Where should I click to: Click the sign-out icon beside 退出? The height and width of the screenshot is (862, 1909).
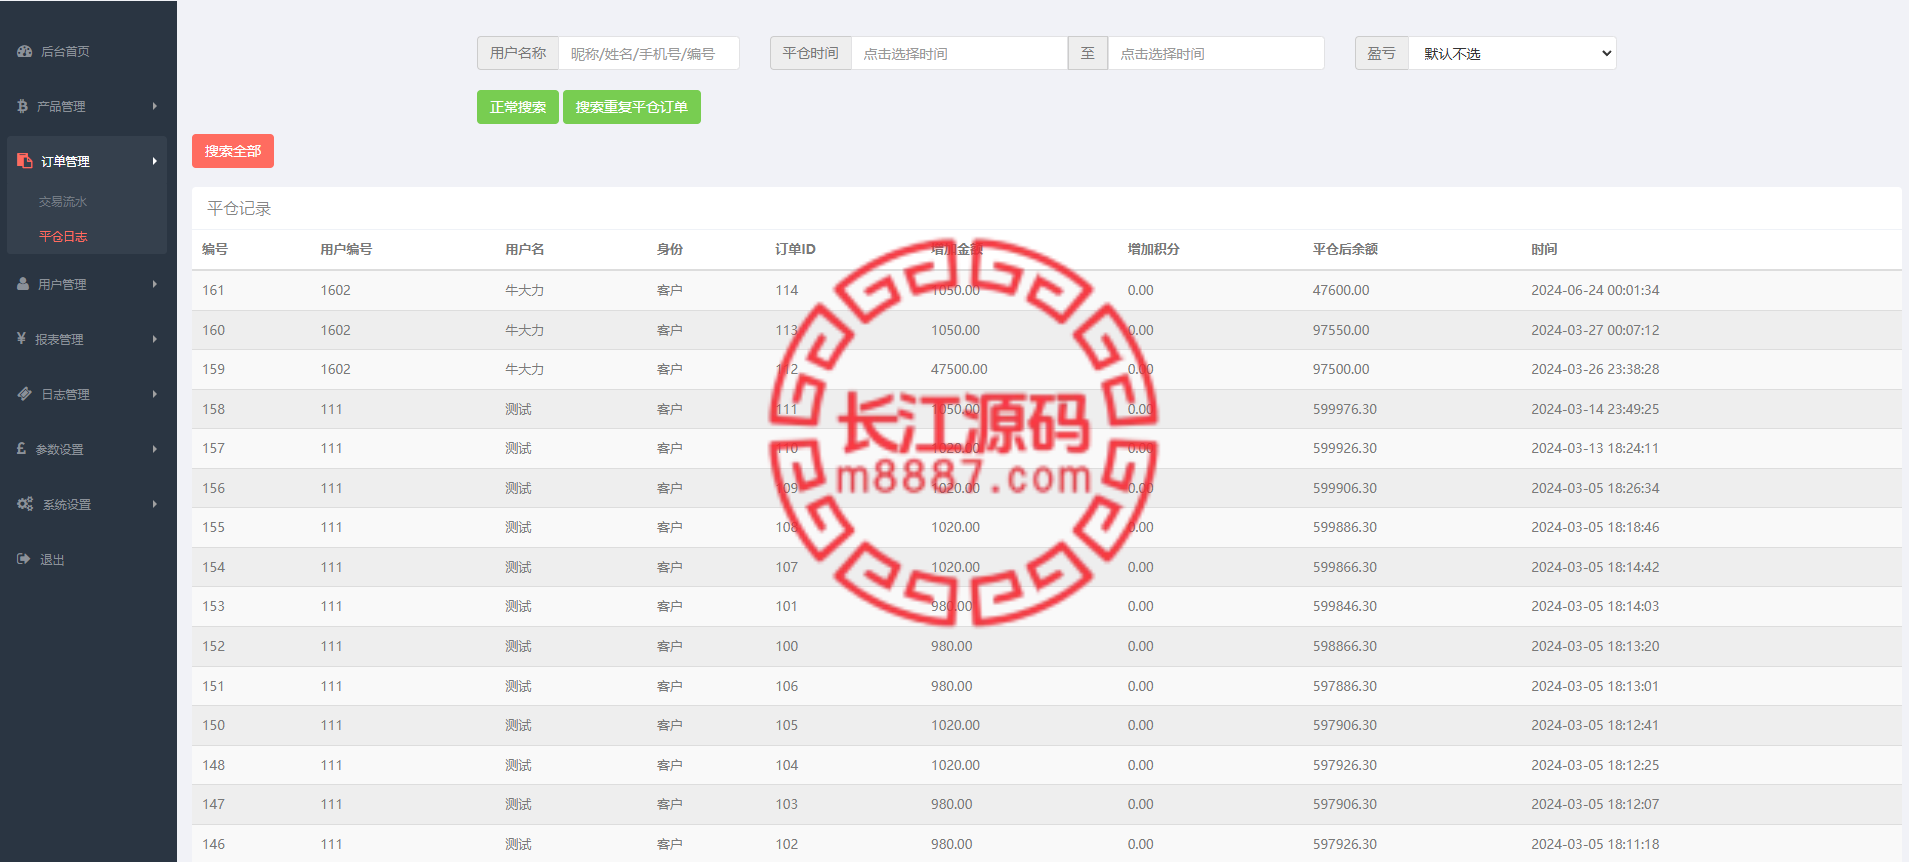coord(23,559)
